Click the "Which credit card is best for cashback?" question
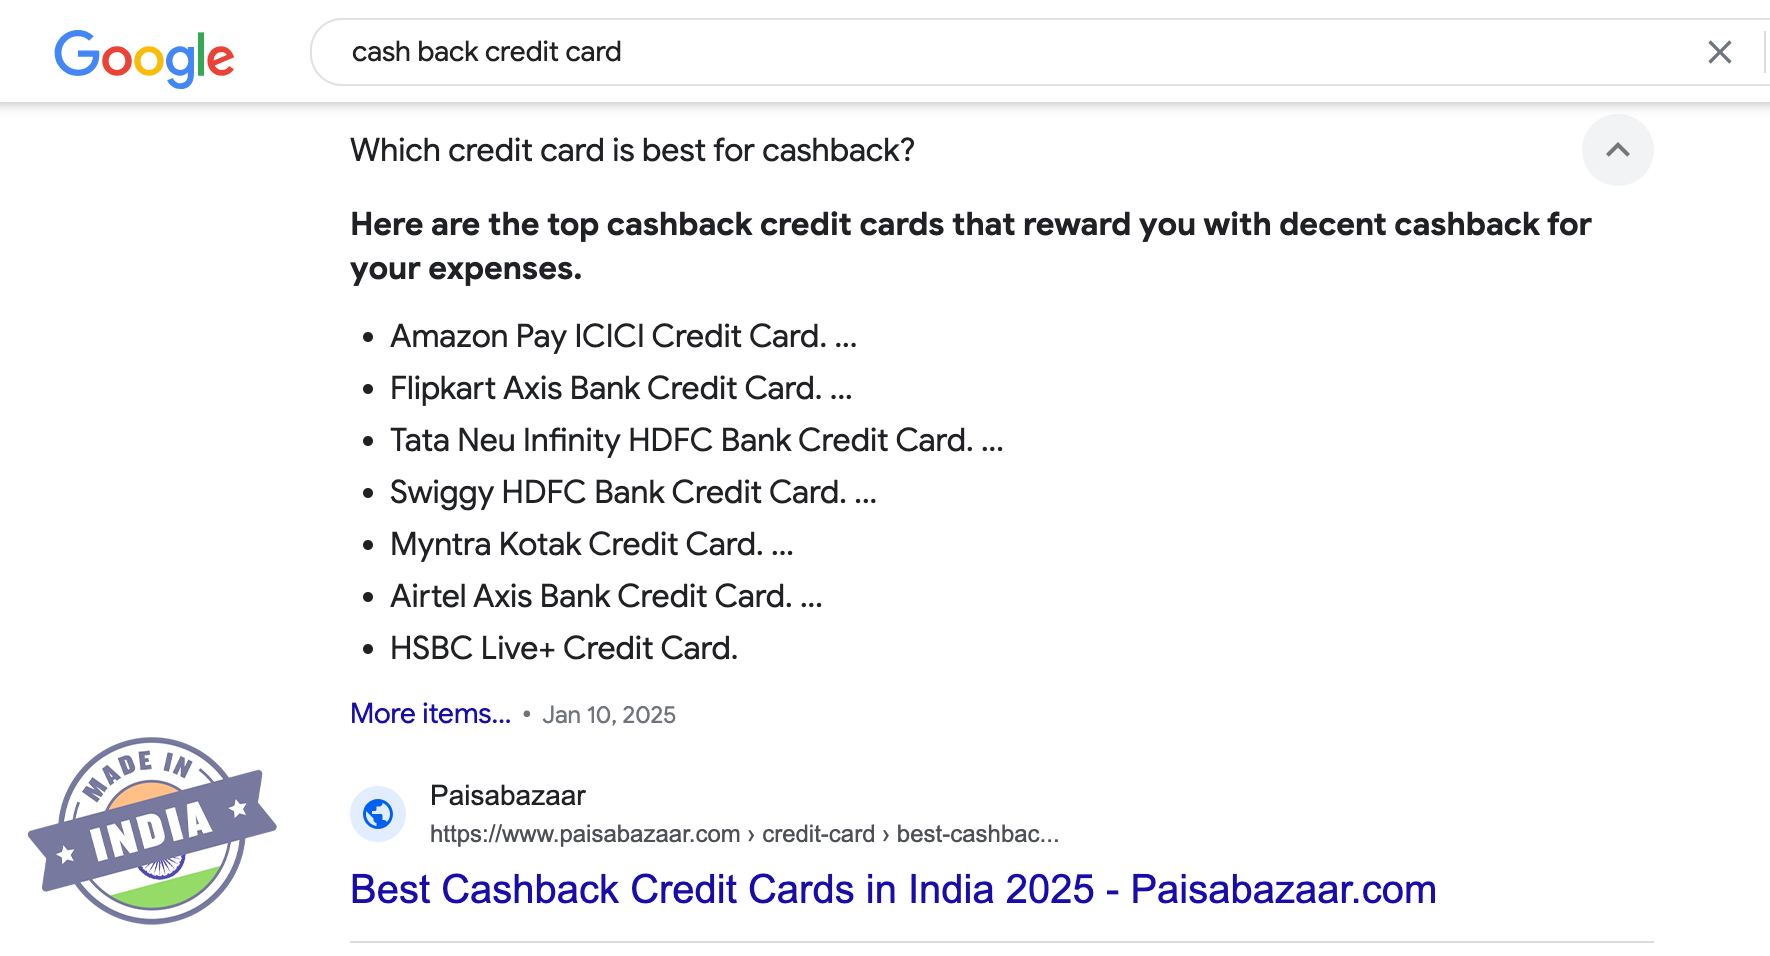 point(632,150)
